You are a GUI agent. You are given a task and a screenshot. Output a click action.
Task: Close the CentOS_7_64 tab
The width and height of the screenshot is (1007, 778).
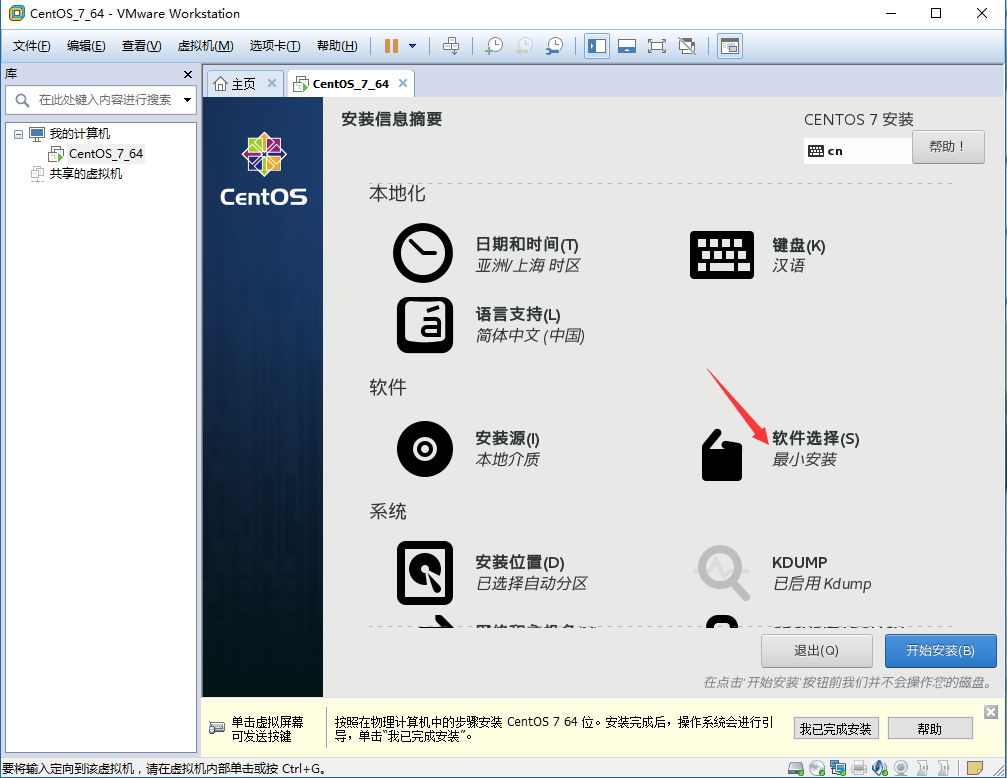coord(403,83)
